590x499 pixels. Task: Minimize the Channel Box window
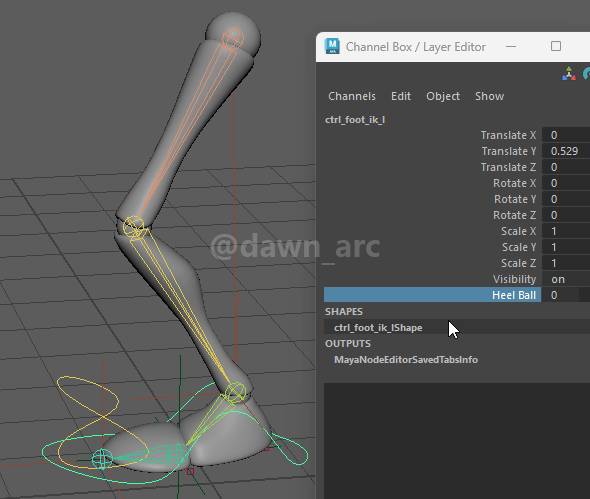click(x=511, y=46)
